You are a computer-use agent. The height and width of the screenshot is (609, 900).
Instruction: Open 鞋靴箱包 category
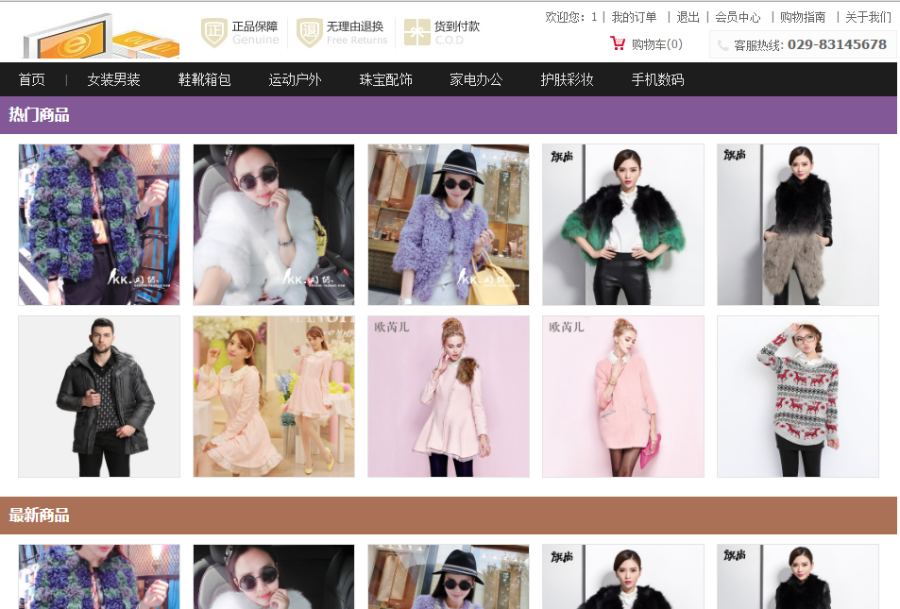(x=204, y=80)
